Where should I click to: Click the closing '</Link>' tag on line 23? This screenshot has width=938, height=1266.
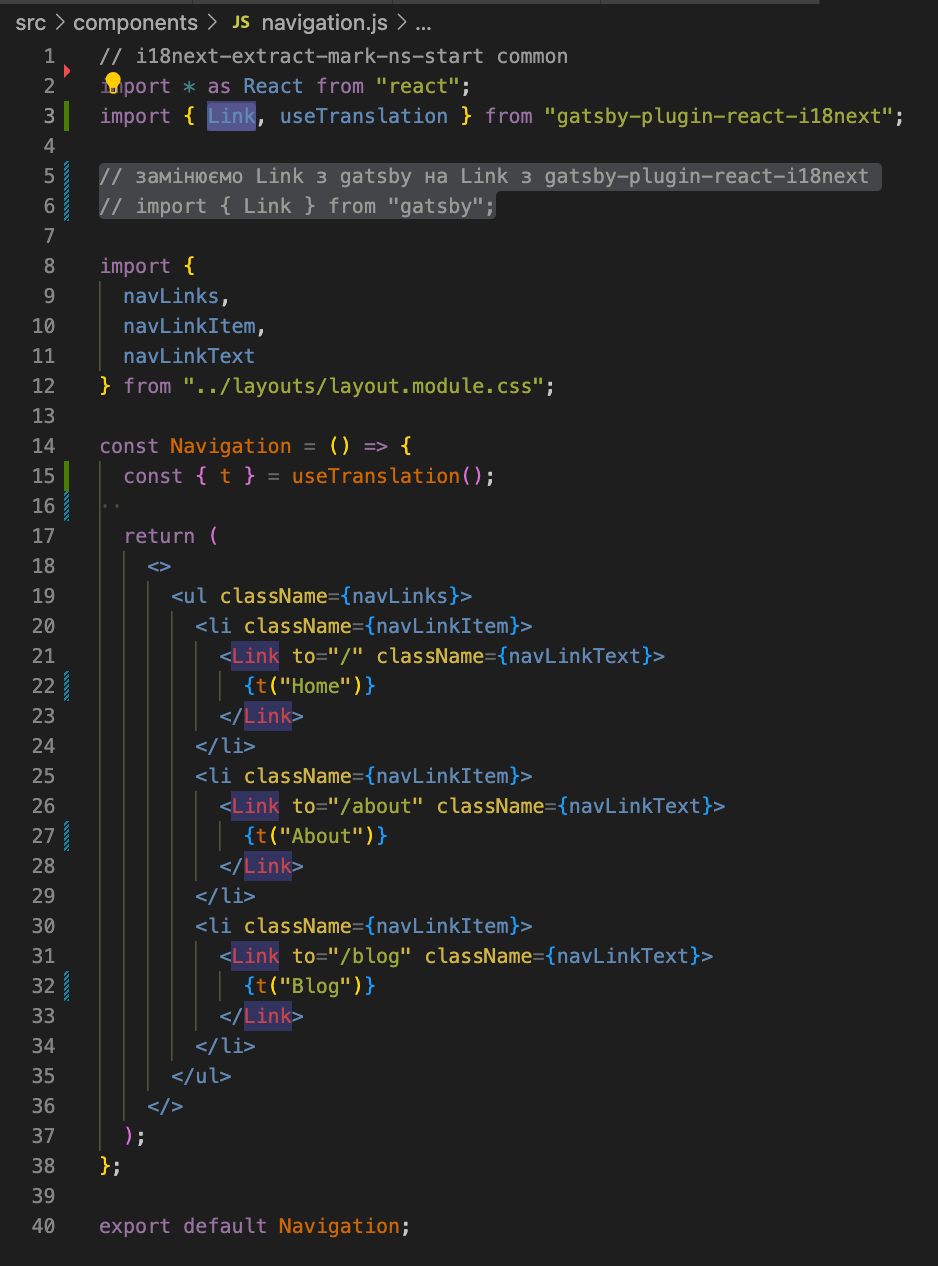tap(262, 716)
